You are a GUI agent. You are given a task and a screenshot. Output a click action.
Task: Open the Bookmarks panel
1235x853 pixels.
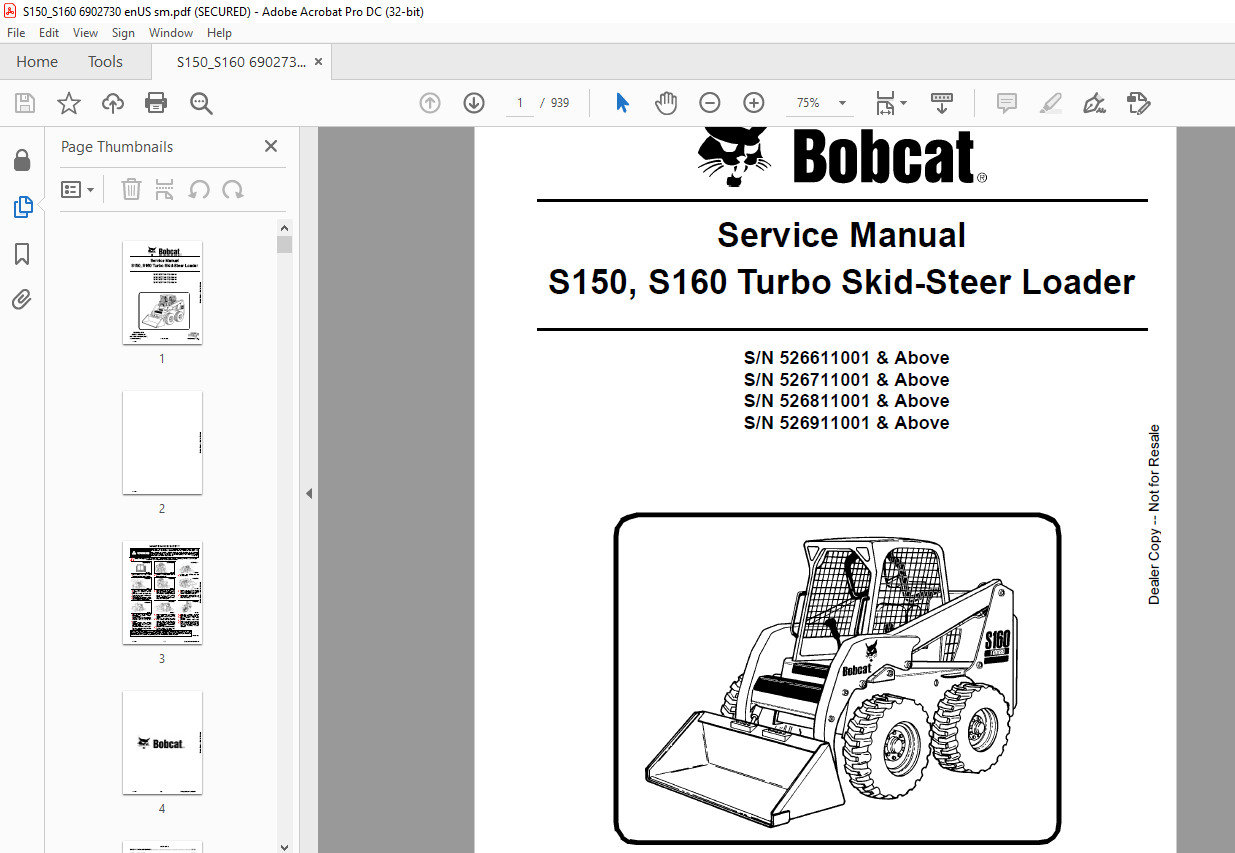(22, 254)
